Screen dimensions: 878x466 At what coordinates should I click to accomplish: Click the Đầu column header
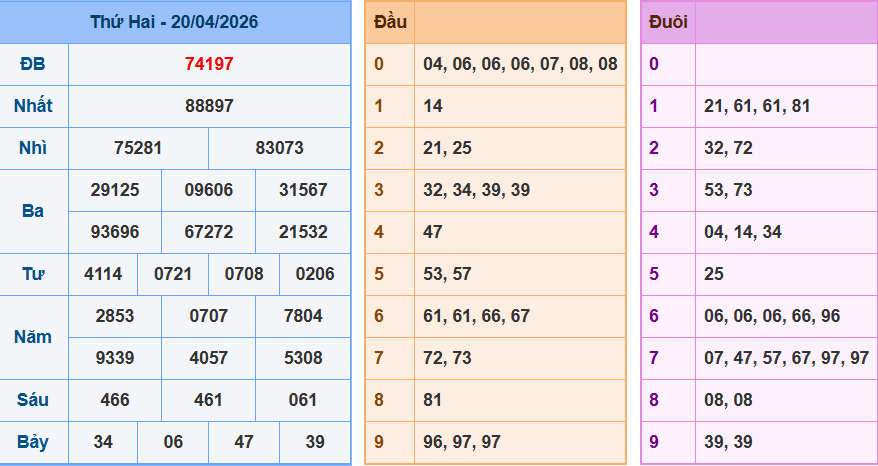(x=389, y=22)
